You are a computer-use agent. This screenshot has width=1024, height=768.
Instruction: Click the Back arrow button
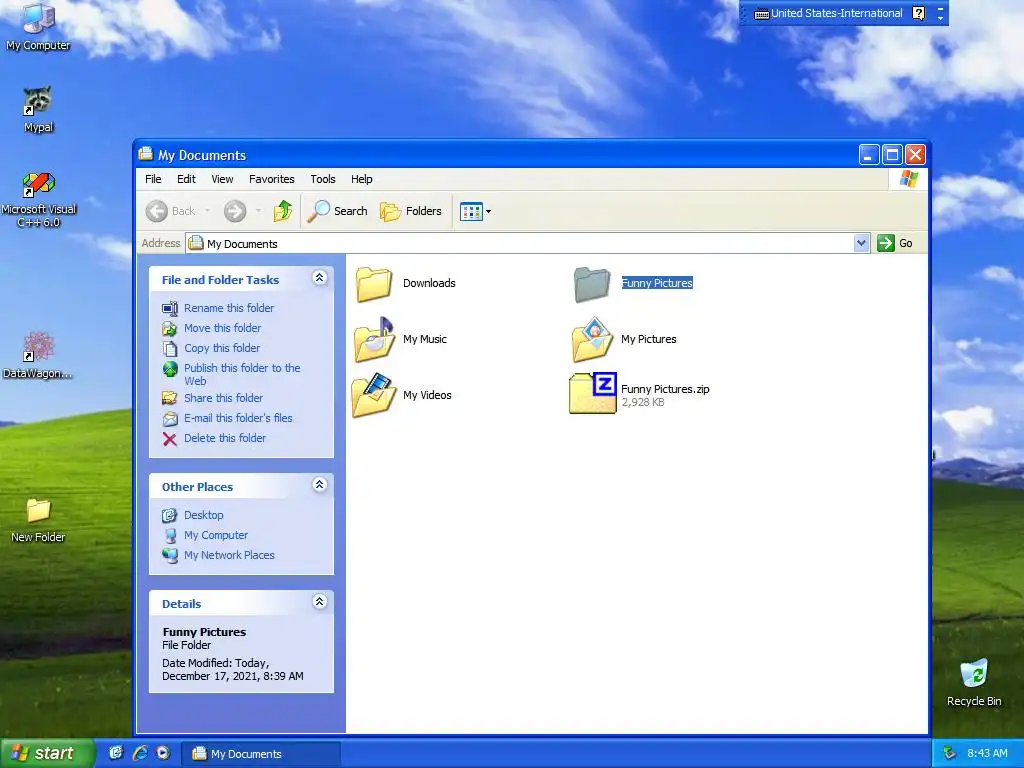coord(157,211)
